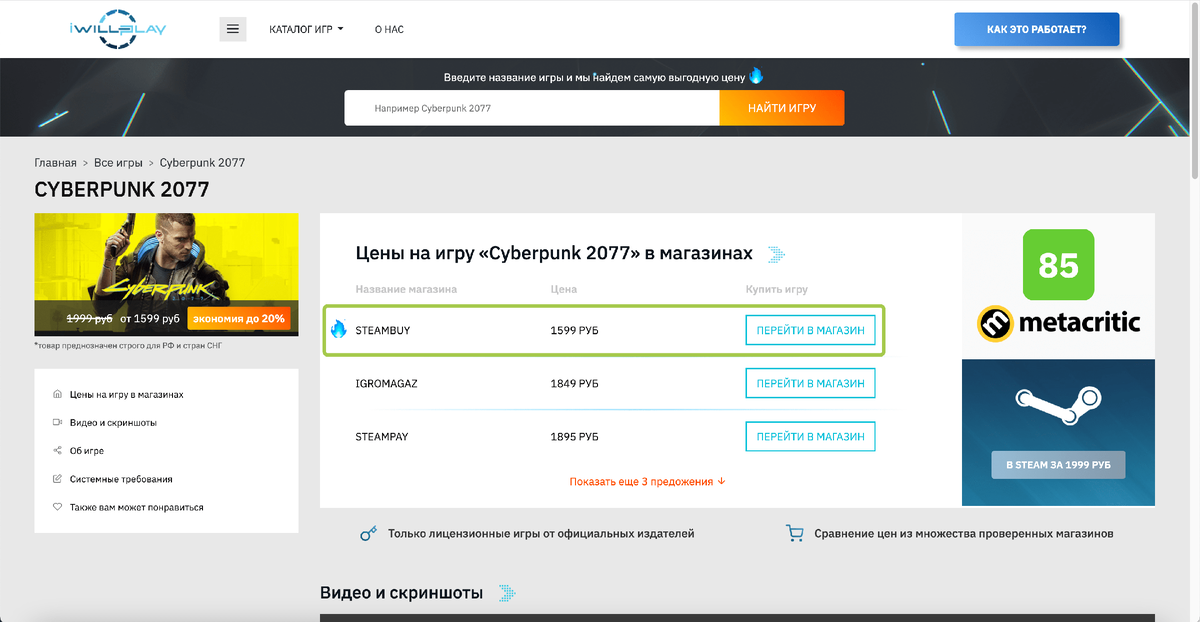Viewport: 1200px width, 622px height.
Task: Go to IGROMAGAZ store via Перейти в магазин
Action: (810, 383)
